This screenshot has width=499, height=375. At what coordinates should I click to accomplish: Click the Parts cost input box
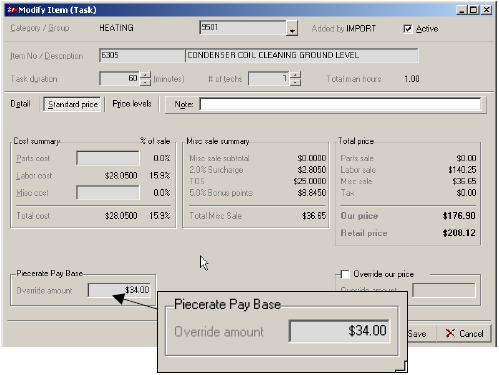[x=108, y=158]
